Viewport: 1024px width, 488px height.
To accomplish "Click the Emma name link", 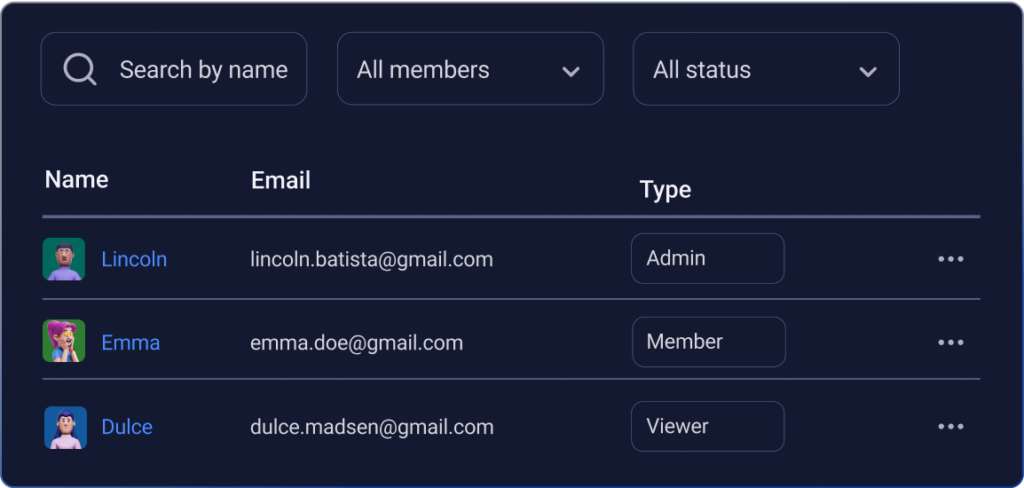I will click(131, 343).
